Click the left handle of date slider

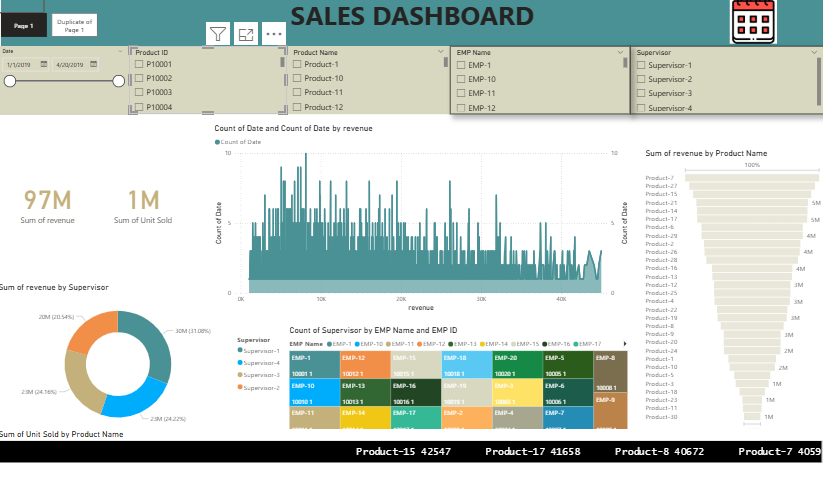pyautogui.click(x=10, y=82)
